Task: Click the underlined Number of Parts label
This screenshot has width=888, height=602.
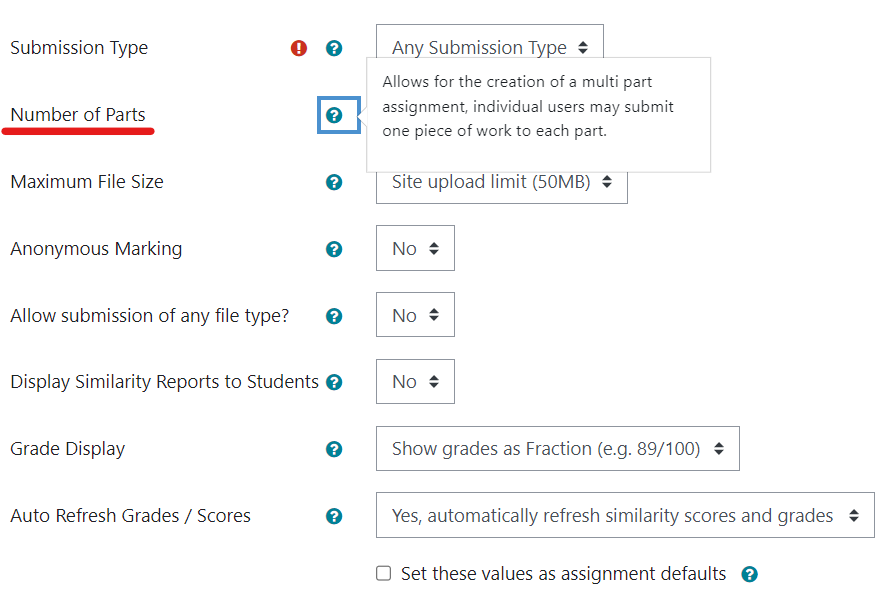Action: tap(78, 115)
